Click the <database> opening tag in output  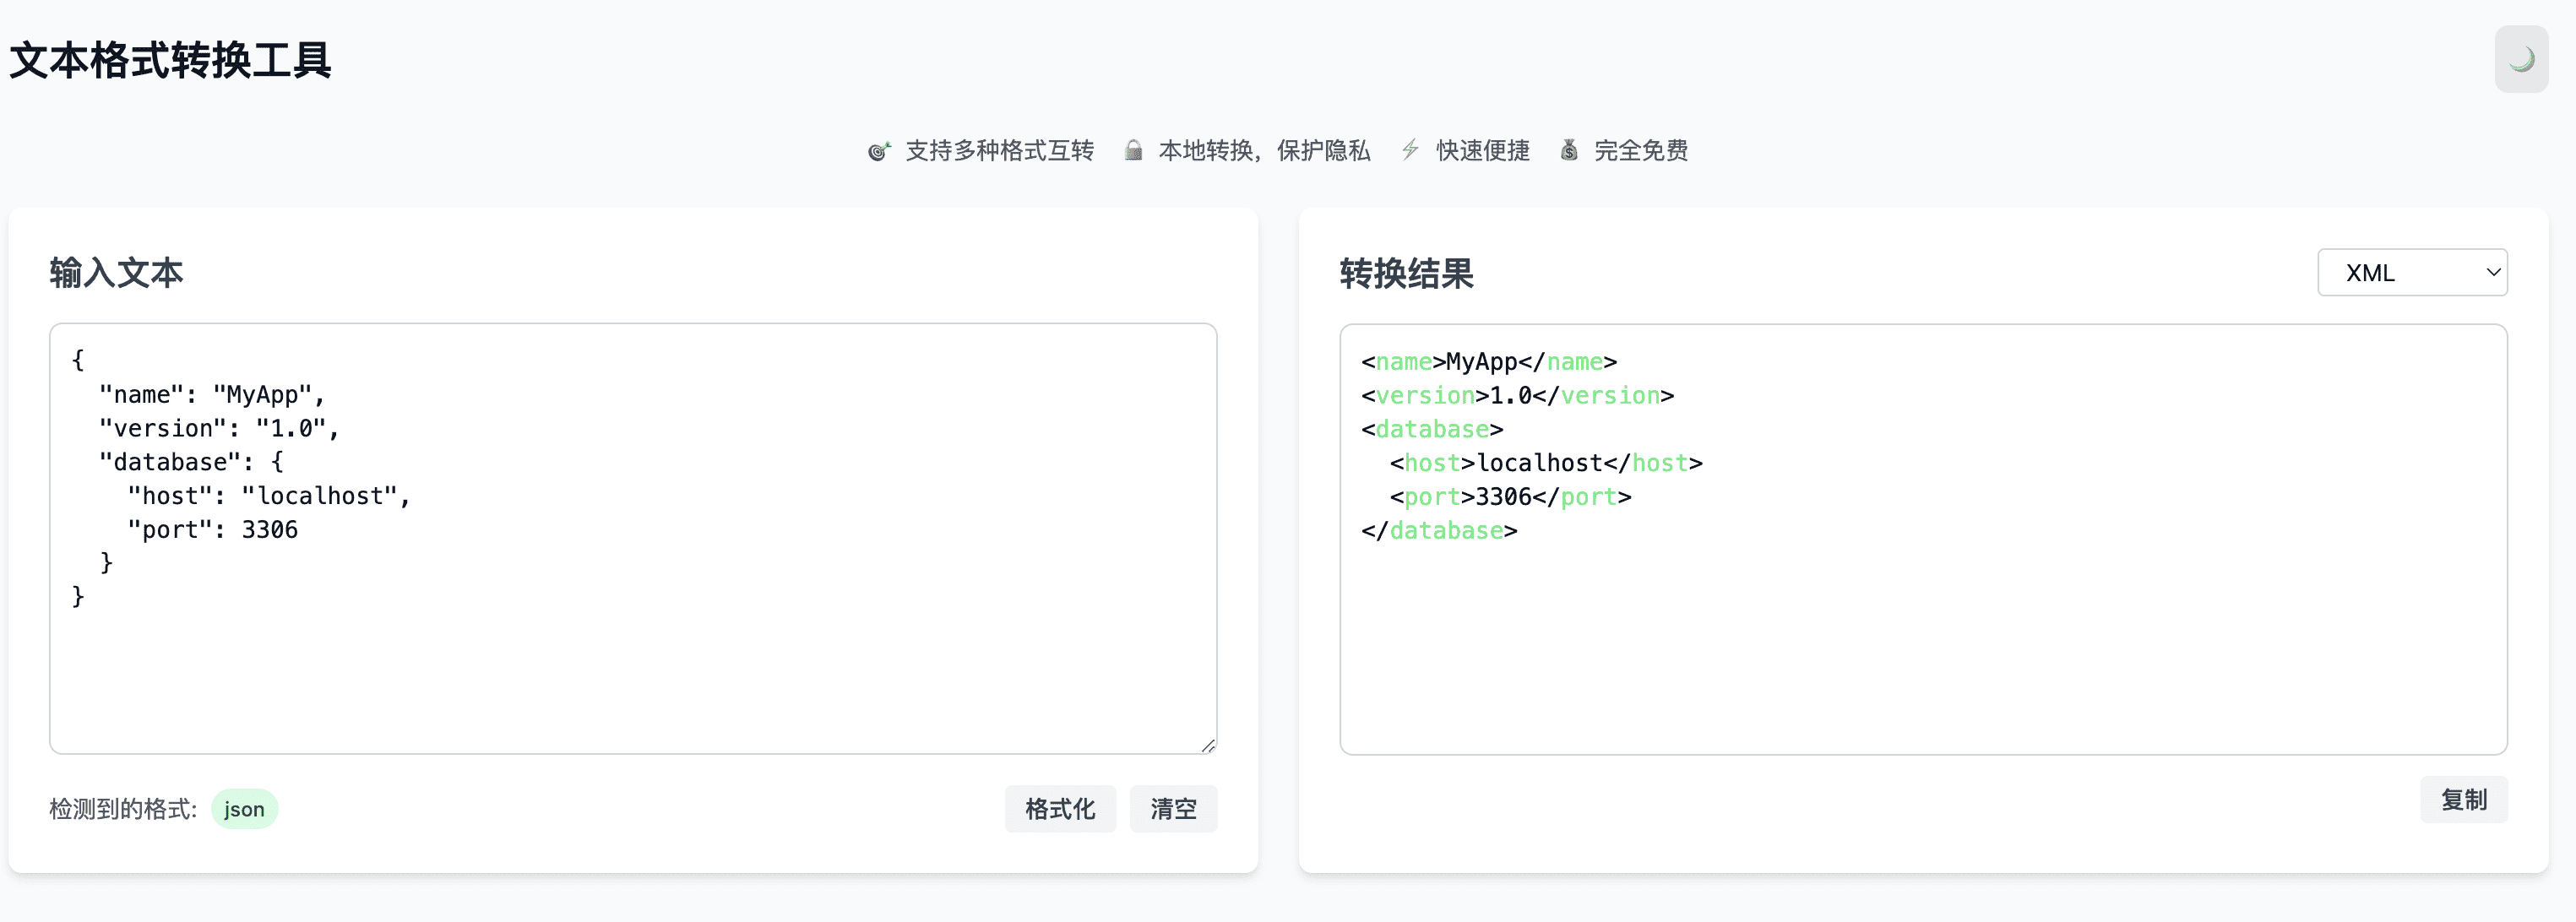click(1432, 429)
